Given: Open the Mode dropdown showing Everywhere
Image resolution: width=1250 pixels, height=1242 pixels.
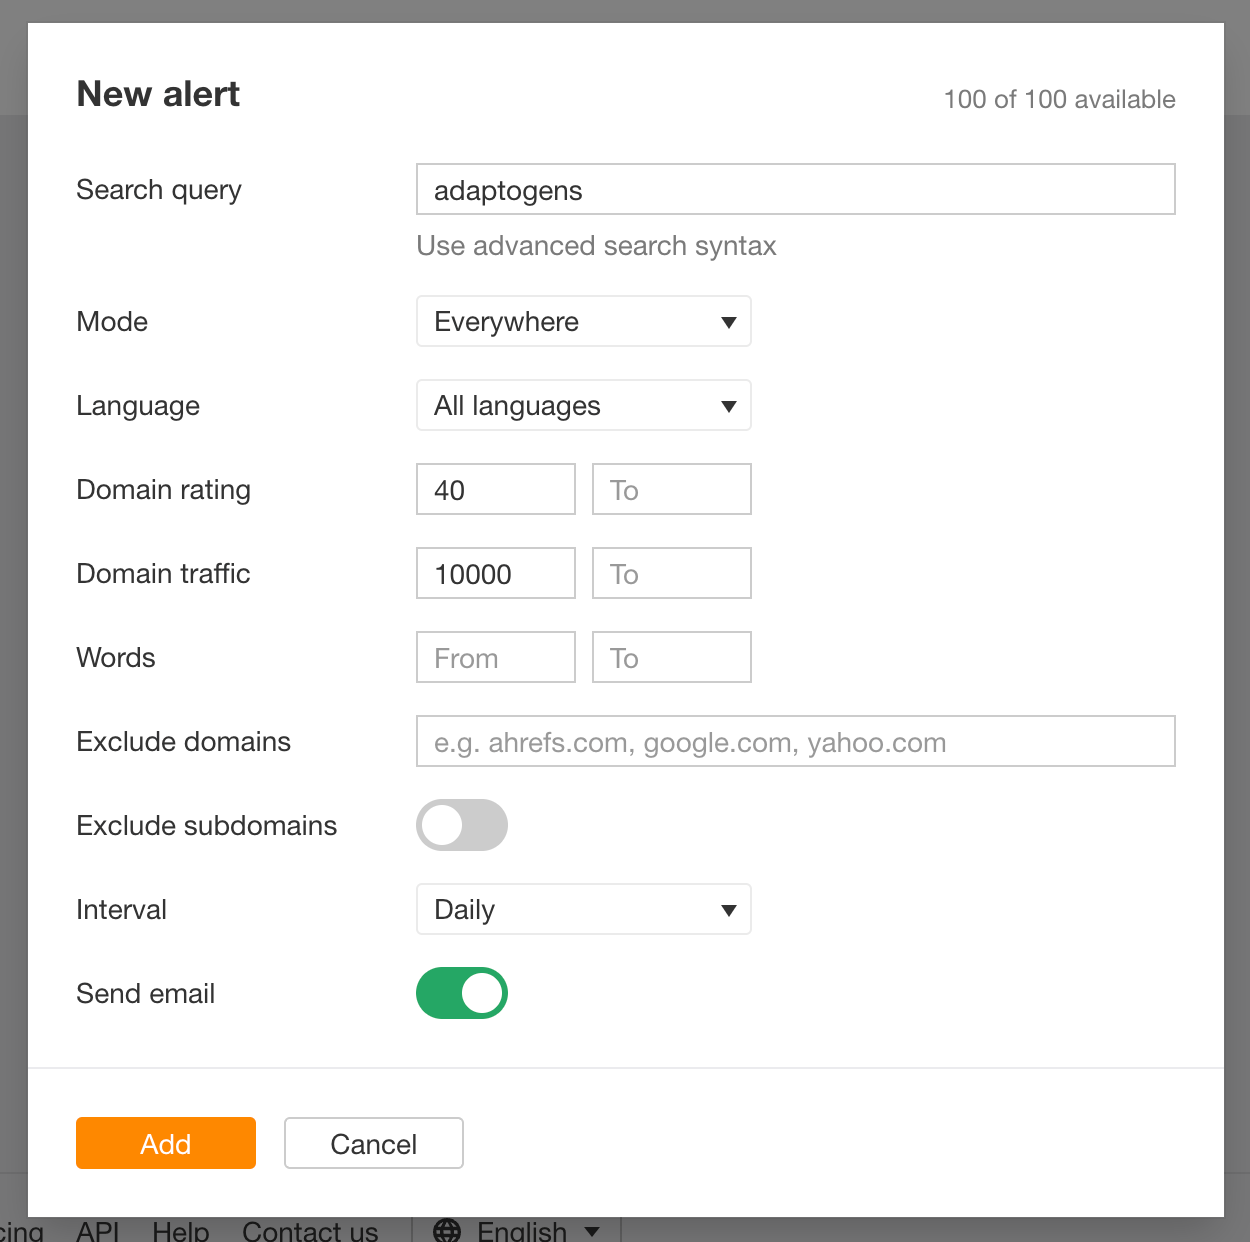Looking at the screenshot, I should click(584, 321).
